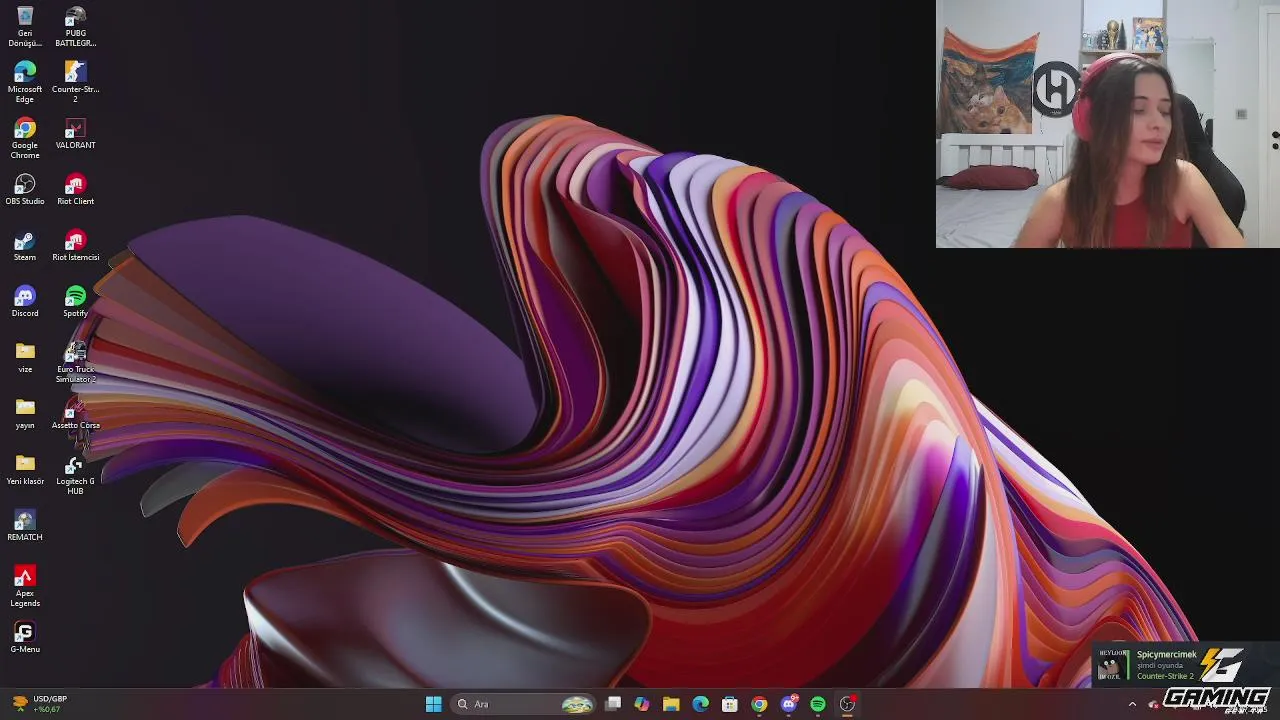
Task: Select the VALORANT desktop shortcut
Action: coord(75,134)
